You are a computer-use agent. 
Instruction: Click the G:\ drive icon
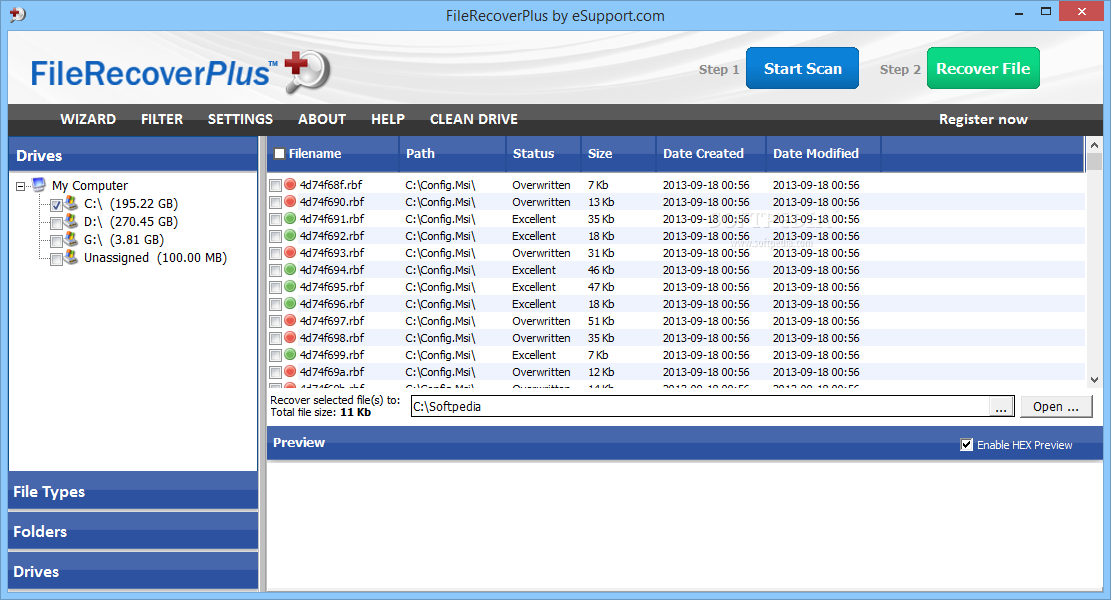point(72,239)
